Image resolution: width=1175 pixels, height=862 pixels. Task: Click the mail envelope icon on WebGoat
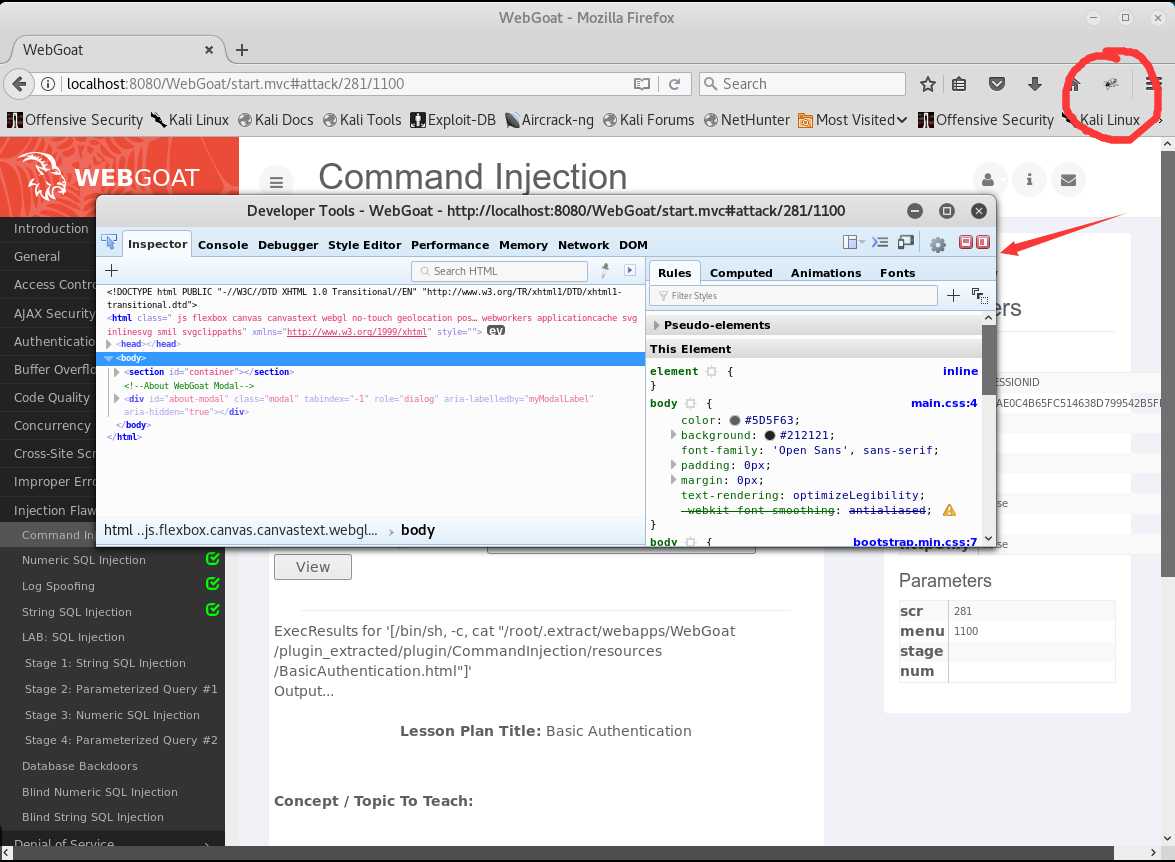[1069, 180]
